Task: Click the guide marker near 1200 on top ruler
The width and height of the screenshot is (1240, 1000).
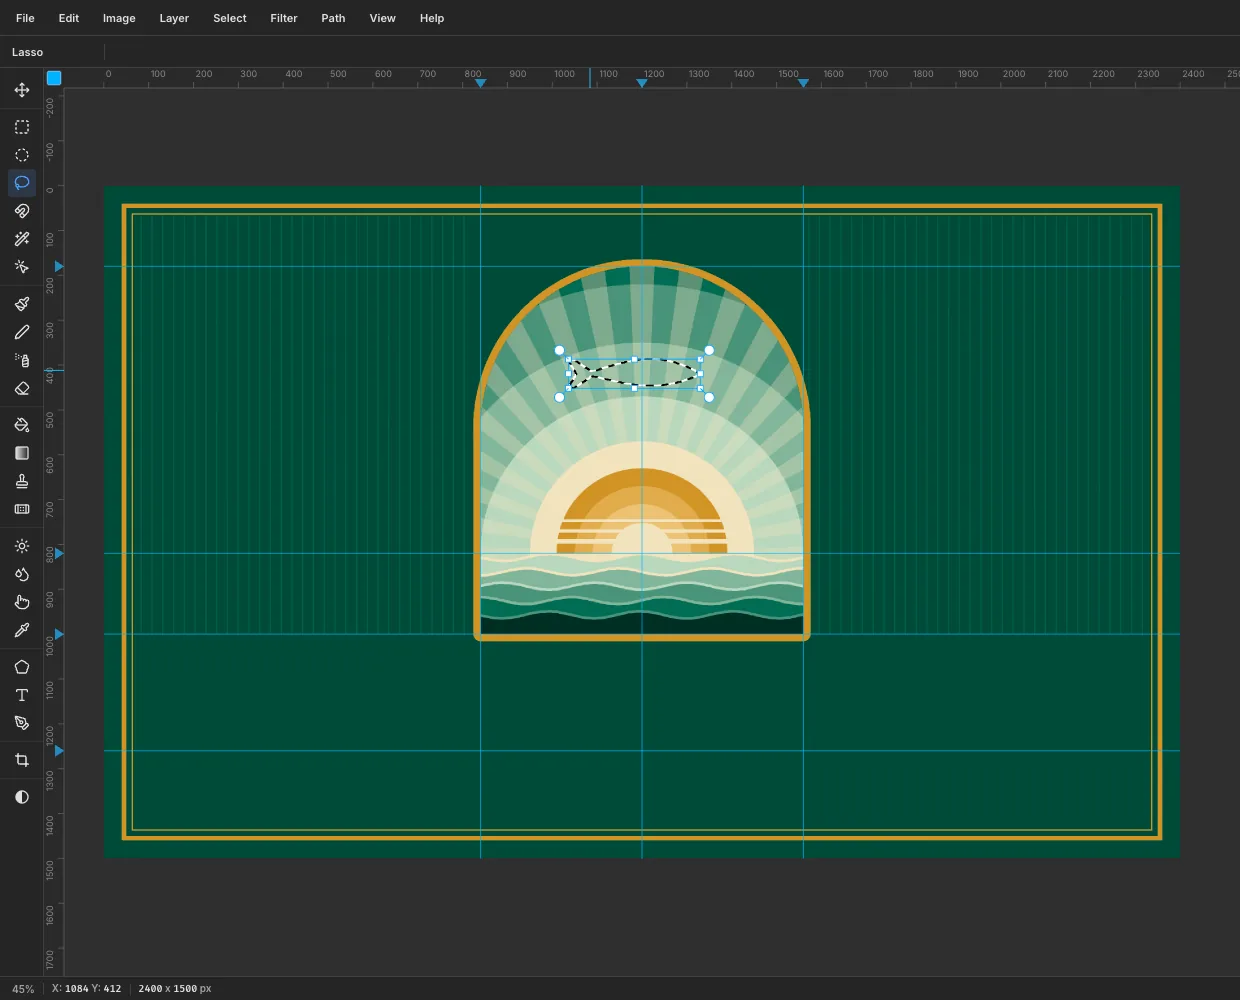Action: (642, 83)
